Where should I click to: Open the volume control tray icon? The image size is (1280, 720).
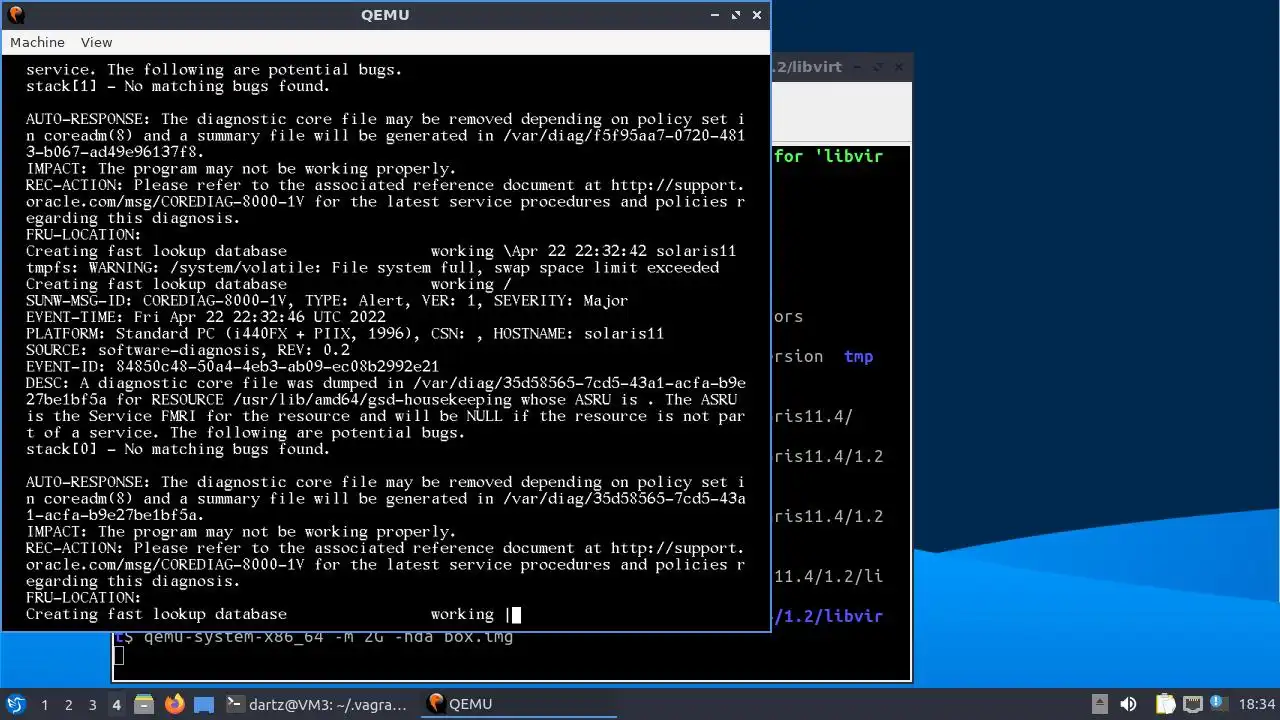click(1128, 704)
